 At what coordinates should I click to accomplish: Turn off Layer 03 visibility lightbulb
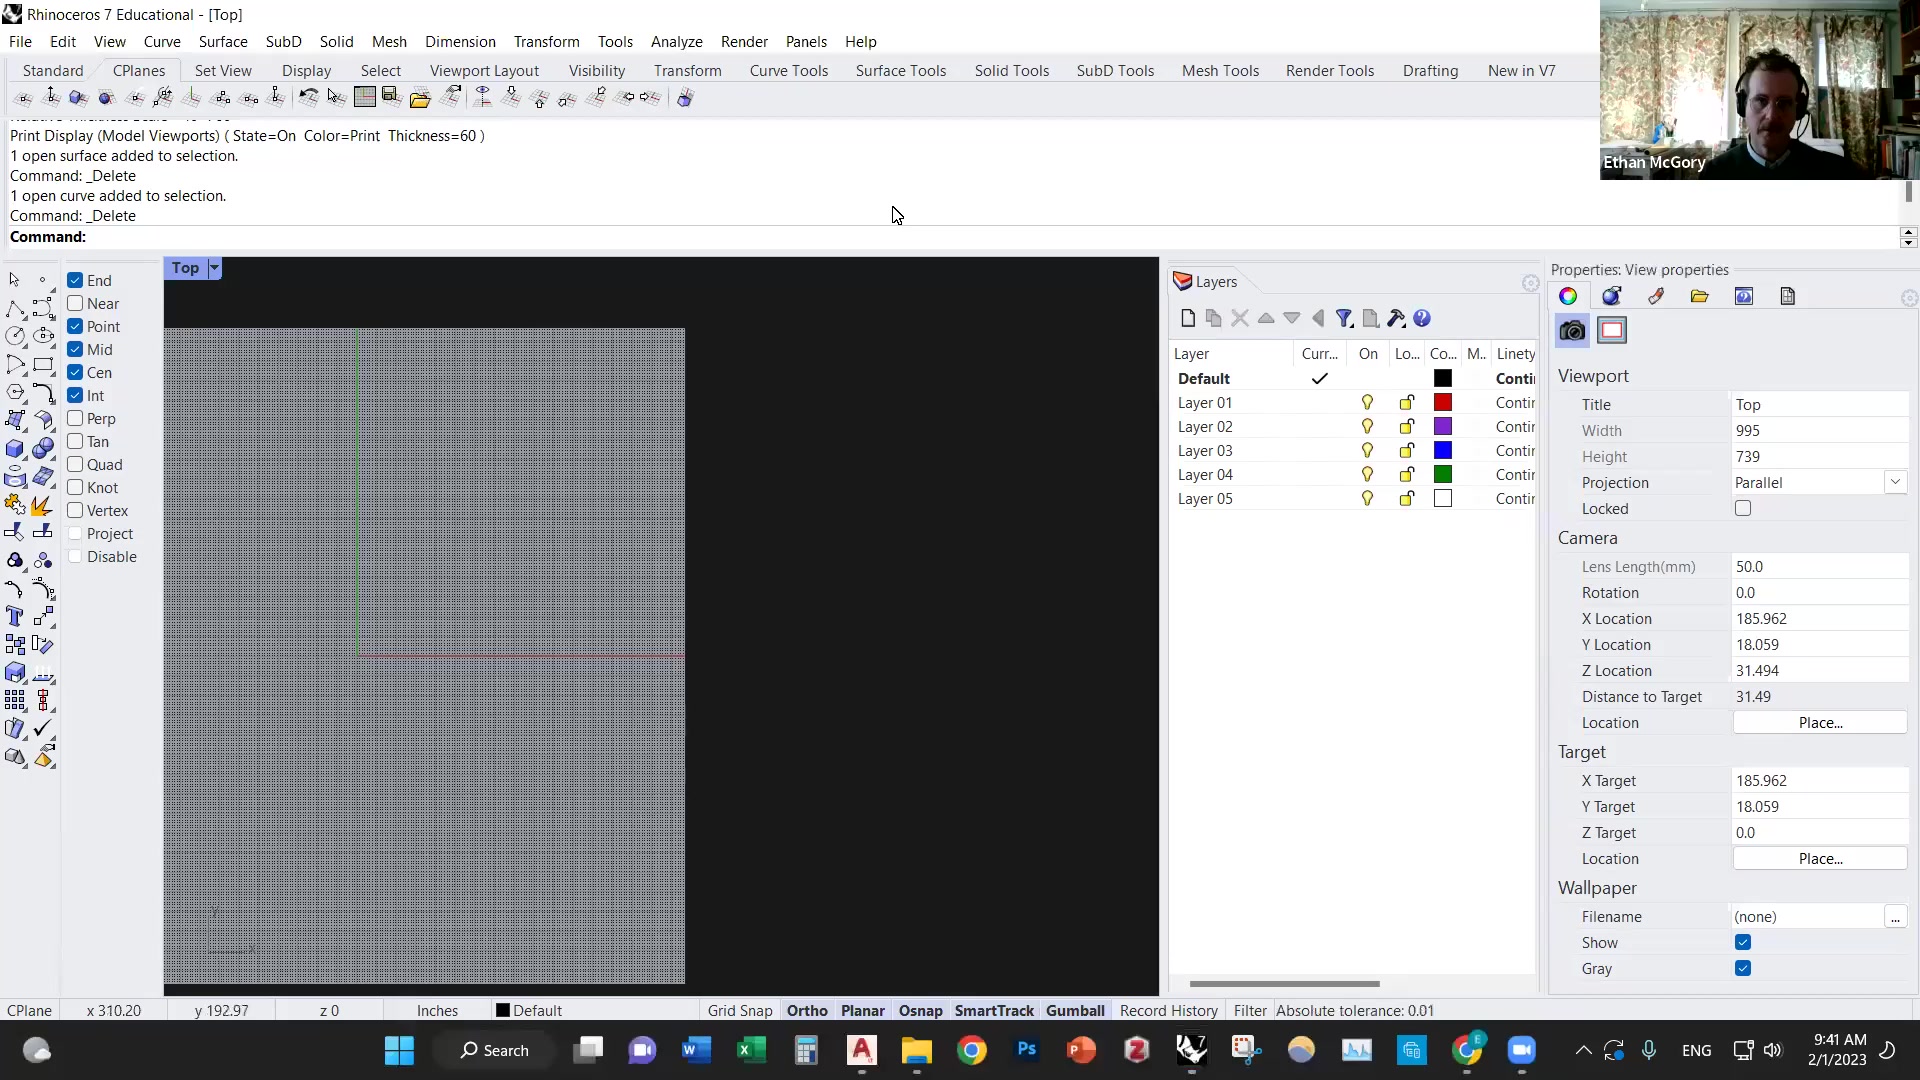[1367, 450]
